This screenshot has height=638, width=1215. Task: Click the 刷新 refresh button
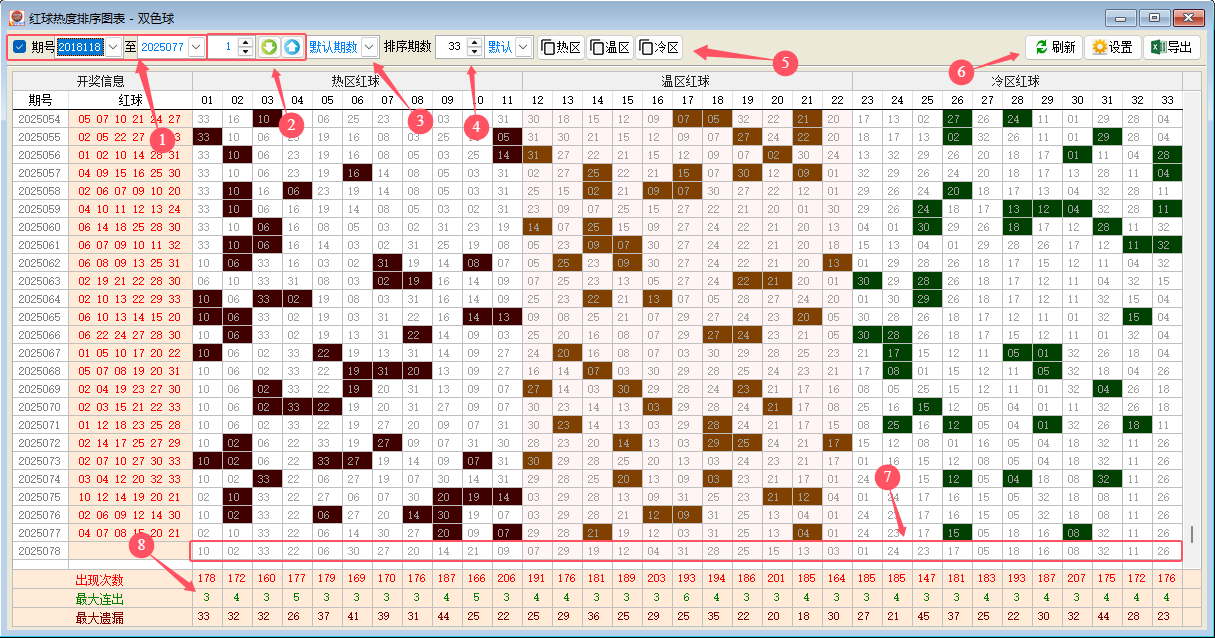[1054, 47]
